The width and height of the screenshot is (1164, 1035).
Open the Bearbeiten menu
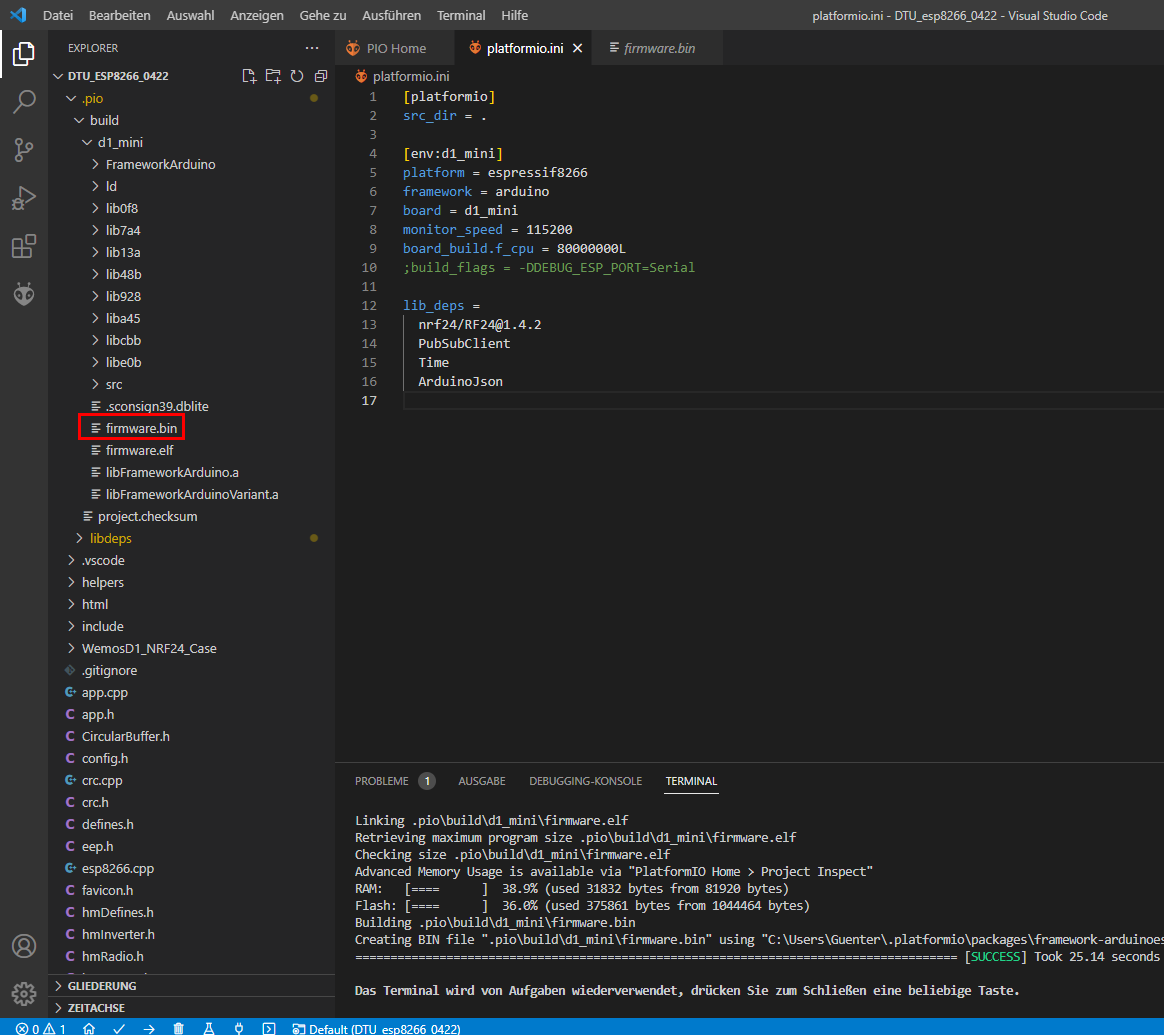coord(120,15)
